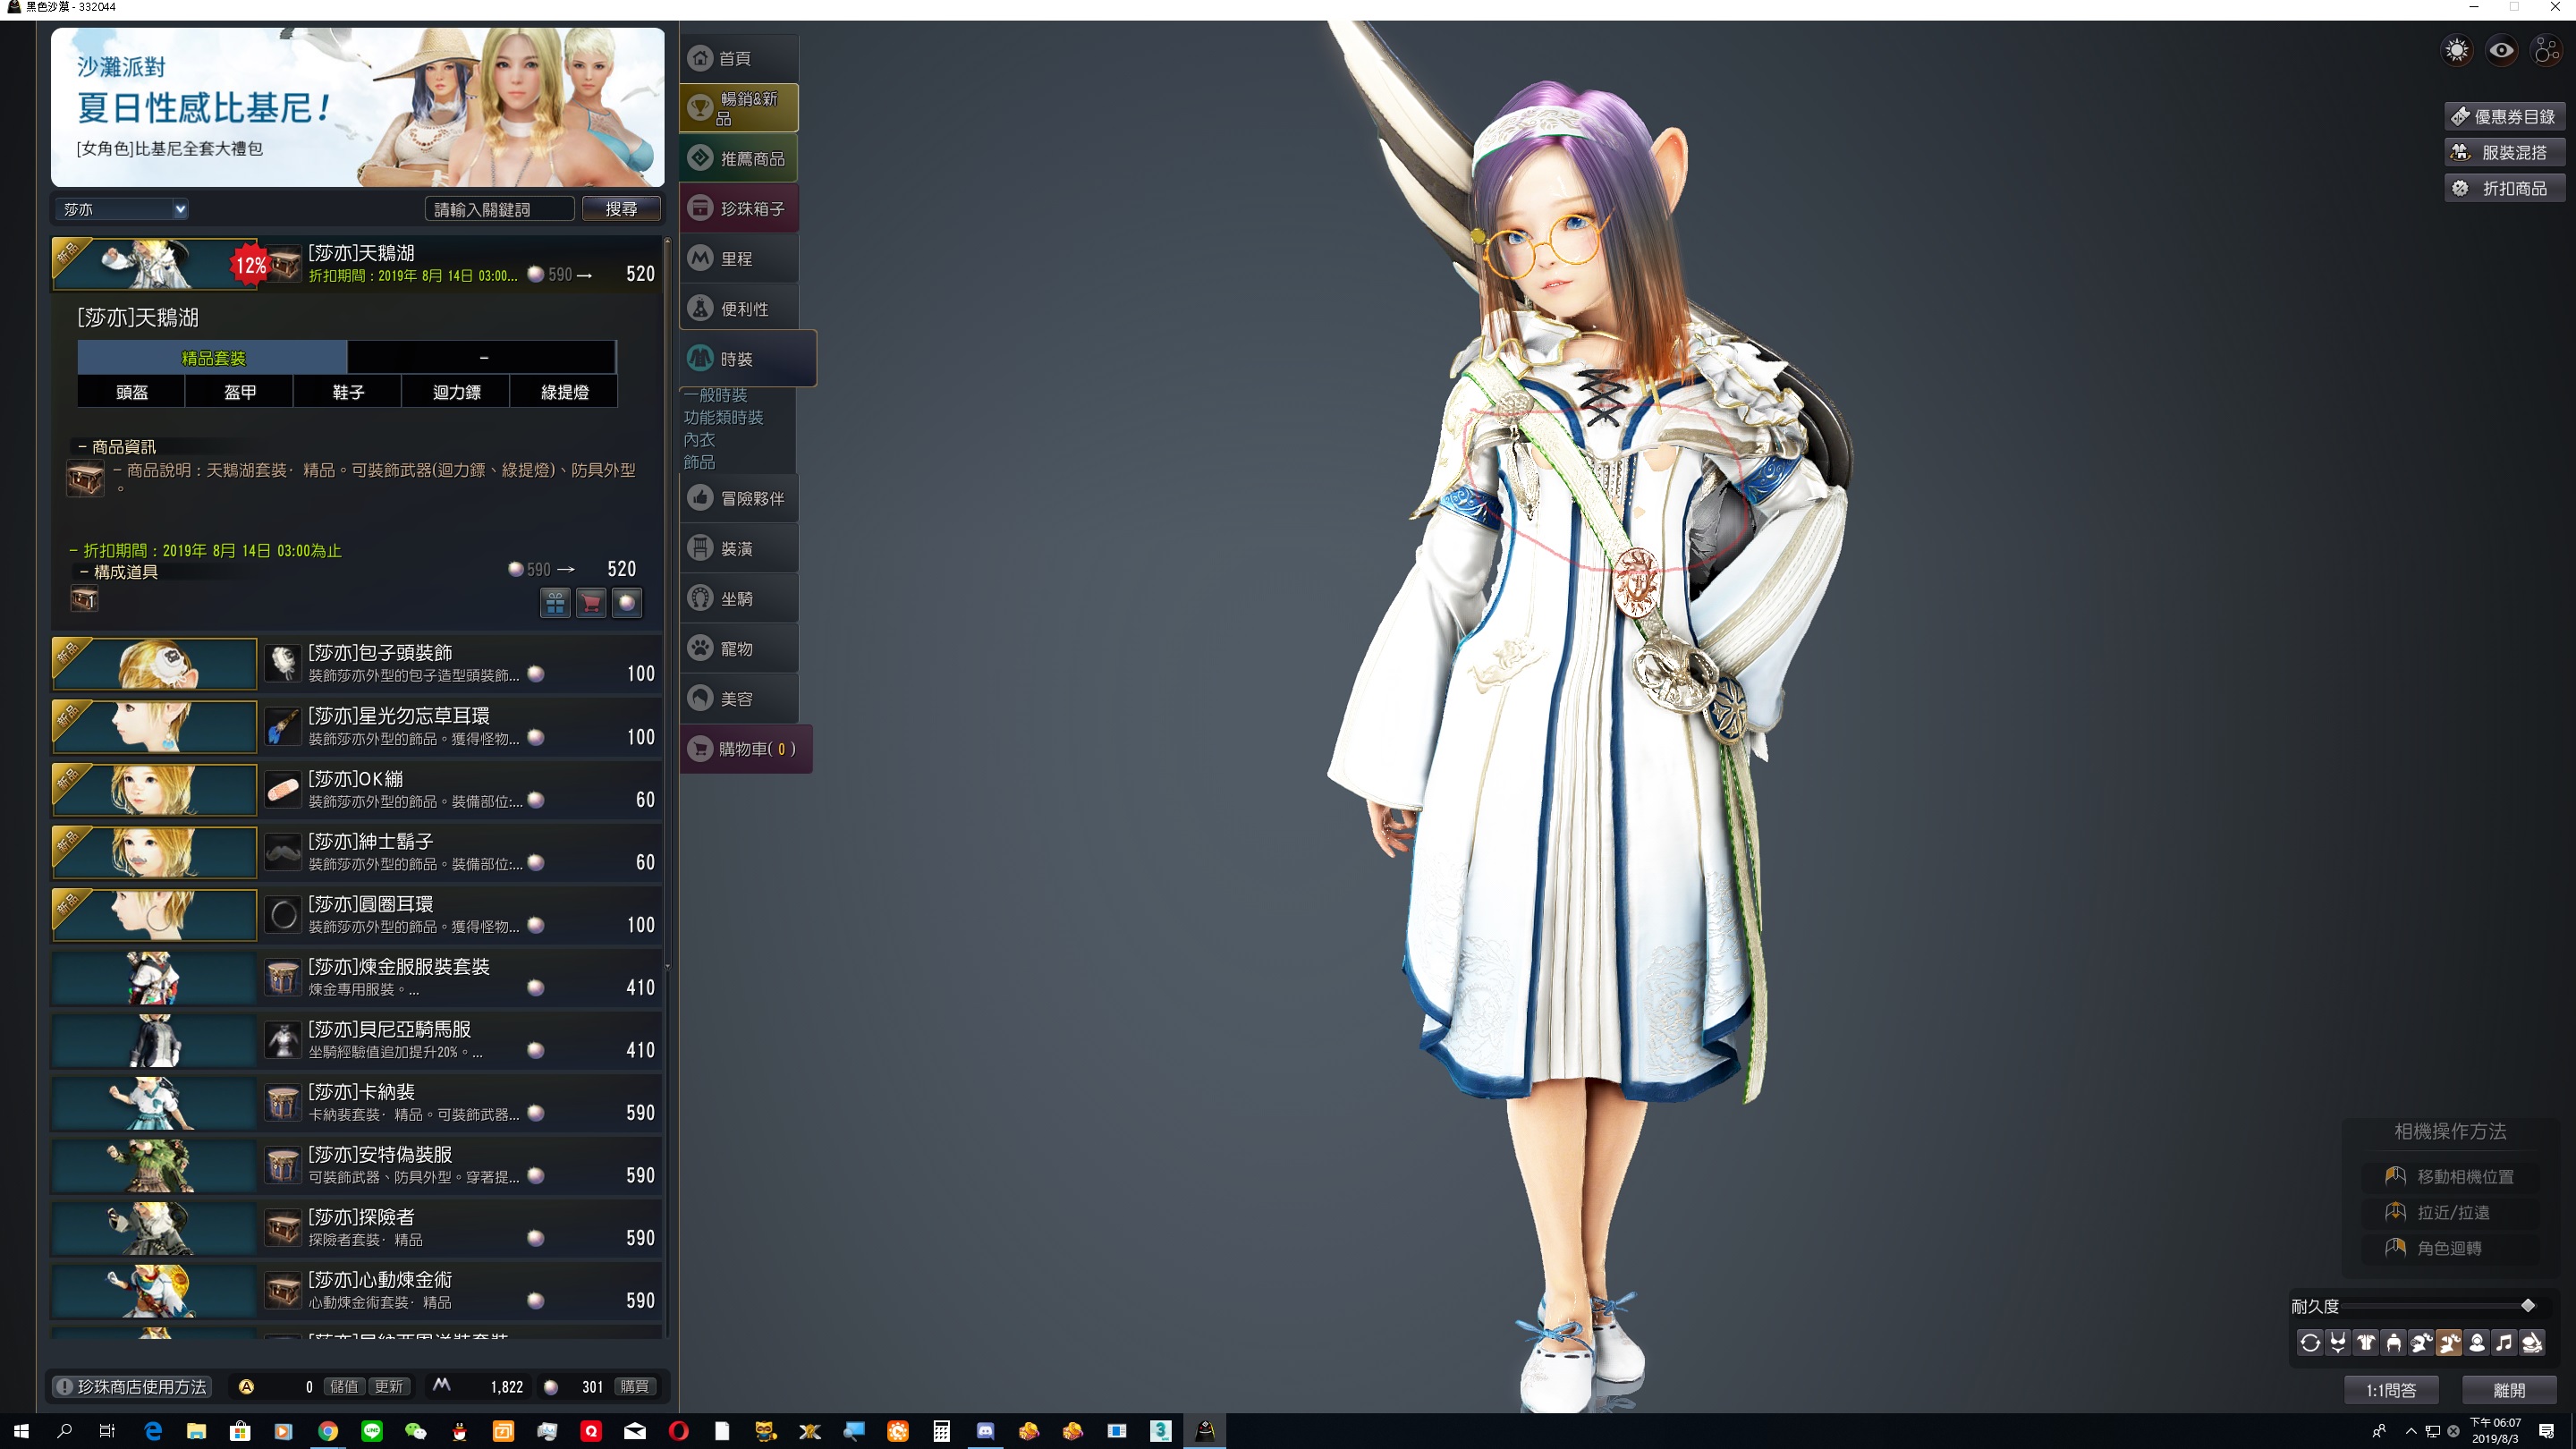Add Swan Lake set to cart via cart icon

pos(591,602)
